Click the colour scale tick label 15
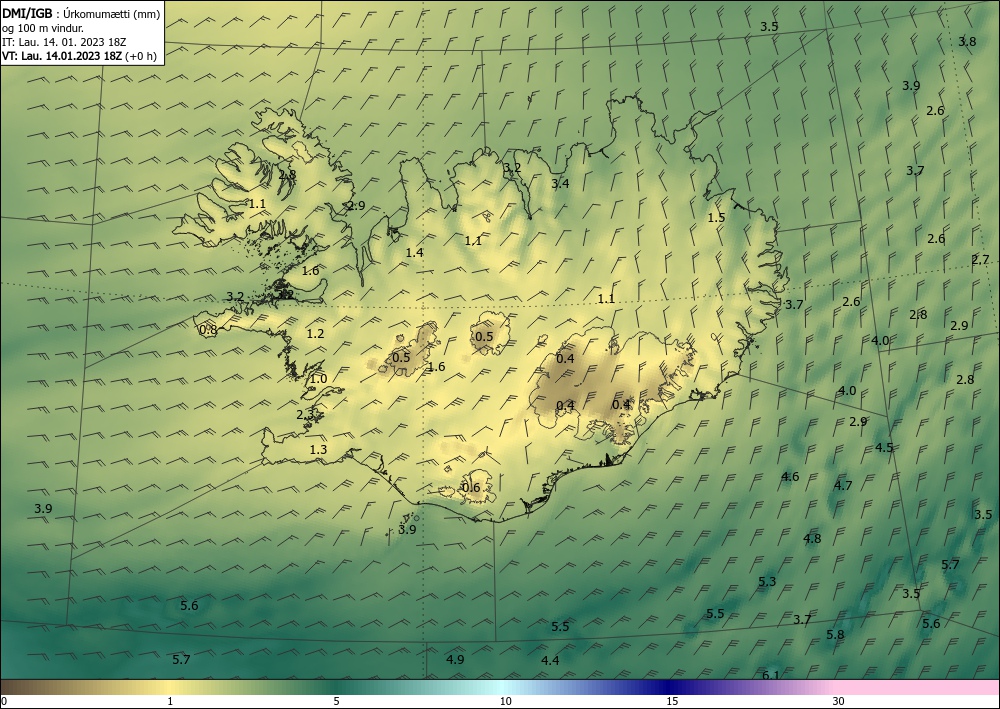Viewport: 1000px width, 709px height. pyautogui.click(x=672, y=702)
